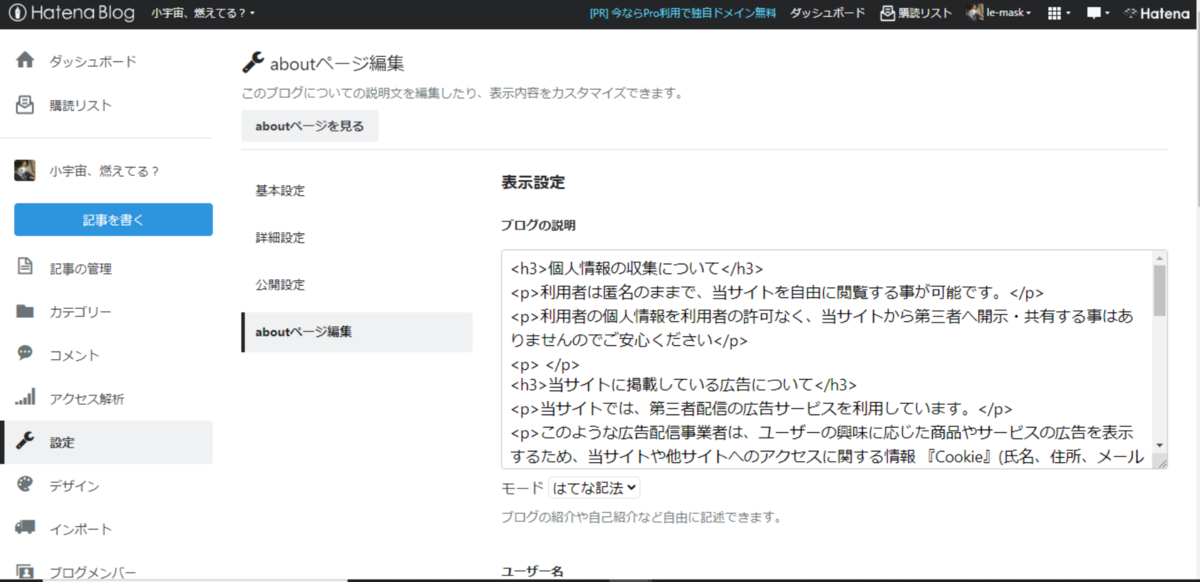This screenshot has height=582, width=1200.
Task: Click the Hatena logo at top right
Action: coord(1158,13)
